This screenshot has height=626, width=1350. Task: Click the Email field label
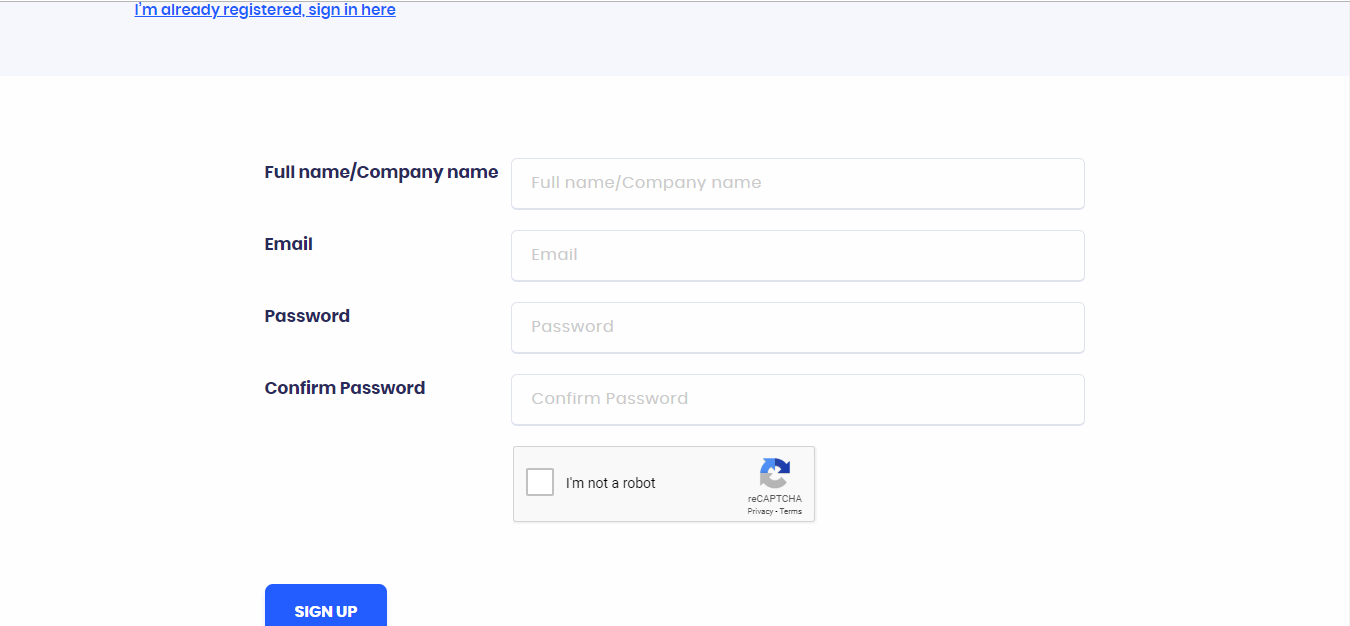point(288,244)
